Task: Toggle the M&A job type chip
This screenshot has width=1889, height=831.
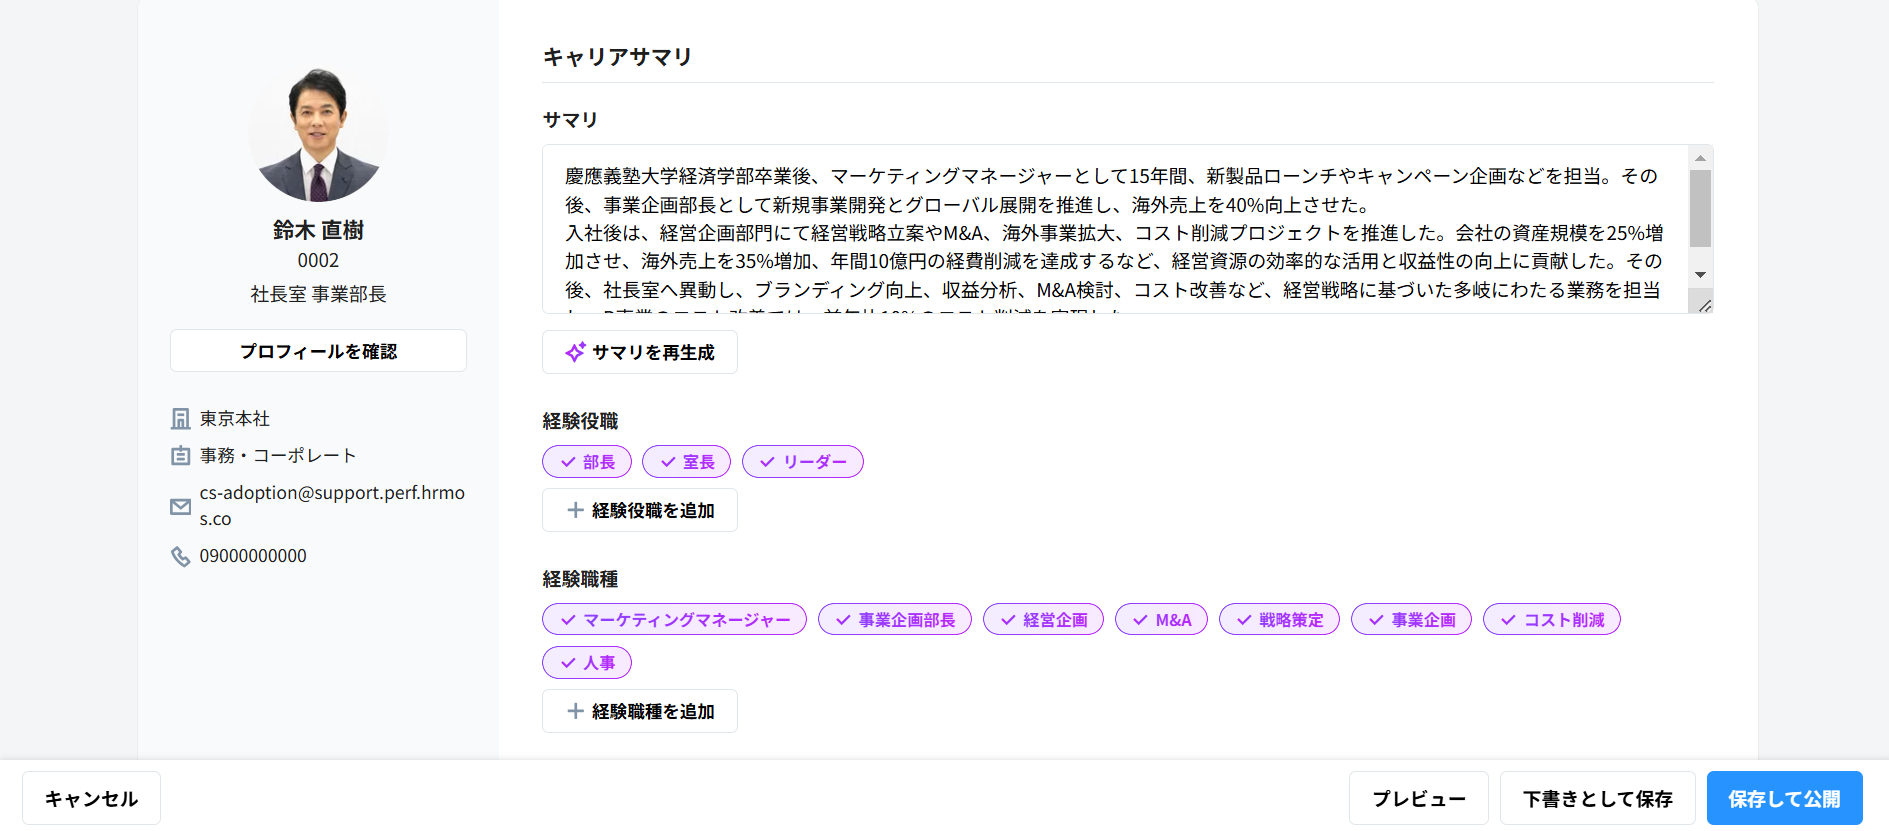Action: pos(1161,620)
